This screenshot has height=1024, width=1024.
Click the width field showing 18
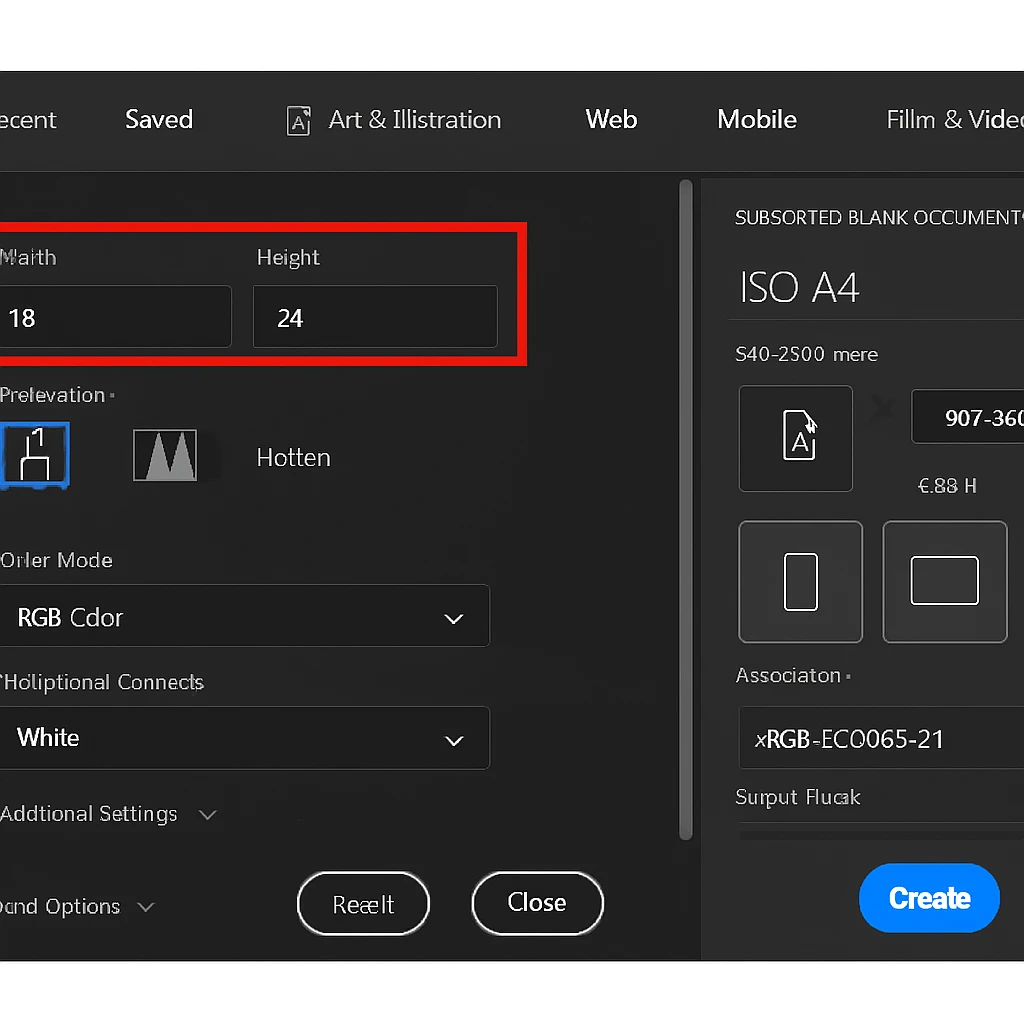pyautogui.click(x=114, y=318)
